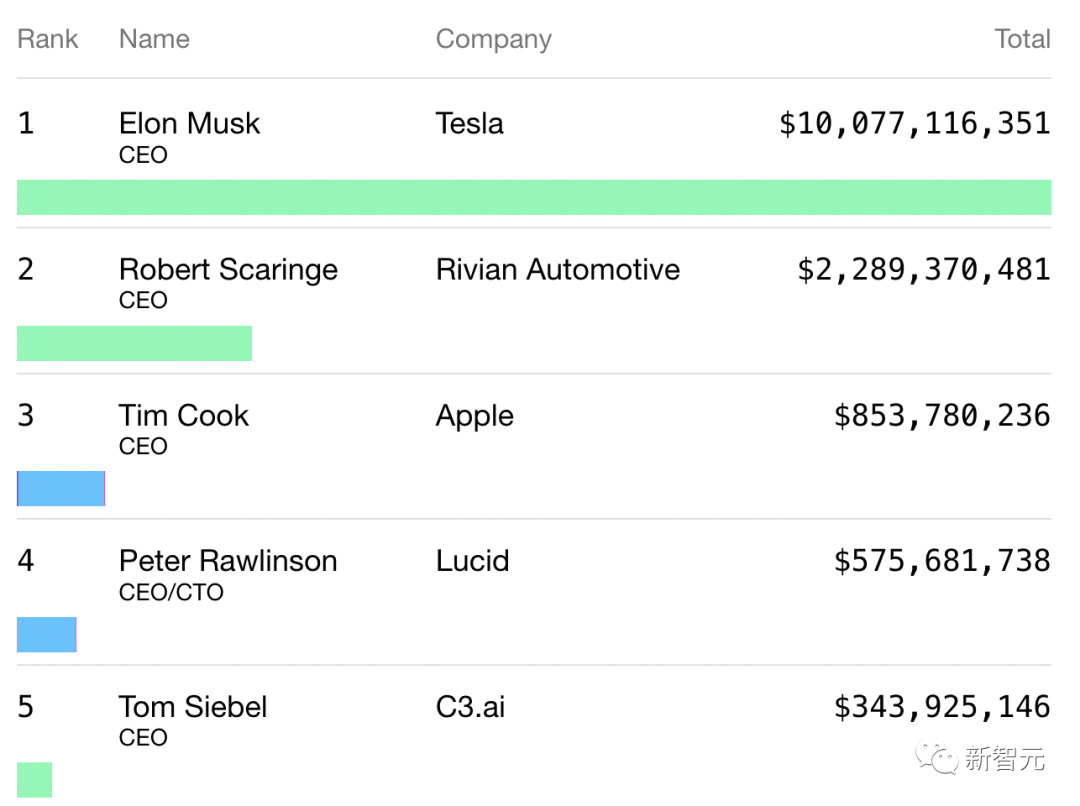Viewport: 1080px width, 806px height.
Task: Click the Total column header
Action: (1022, 39)
